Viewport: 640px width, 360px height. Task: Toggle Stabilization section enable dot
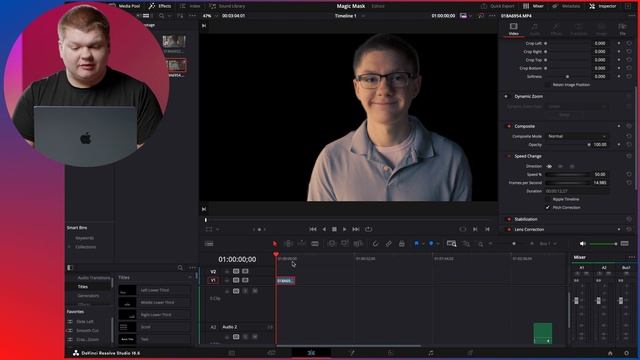509,219
